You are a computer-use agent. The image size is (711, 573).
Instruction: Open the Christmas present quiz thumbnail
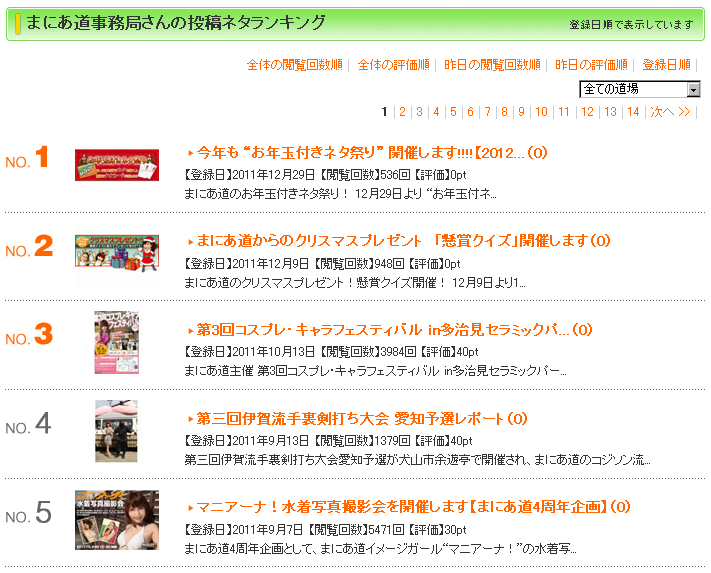coord(117,252)
